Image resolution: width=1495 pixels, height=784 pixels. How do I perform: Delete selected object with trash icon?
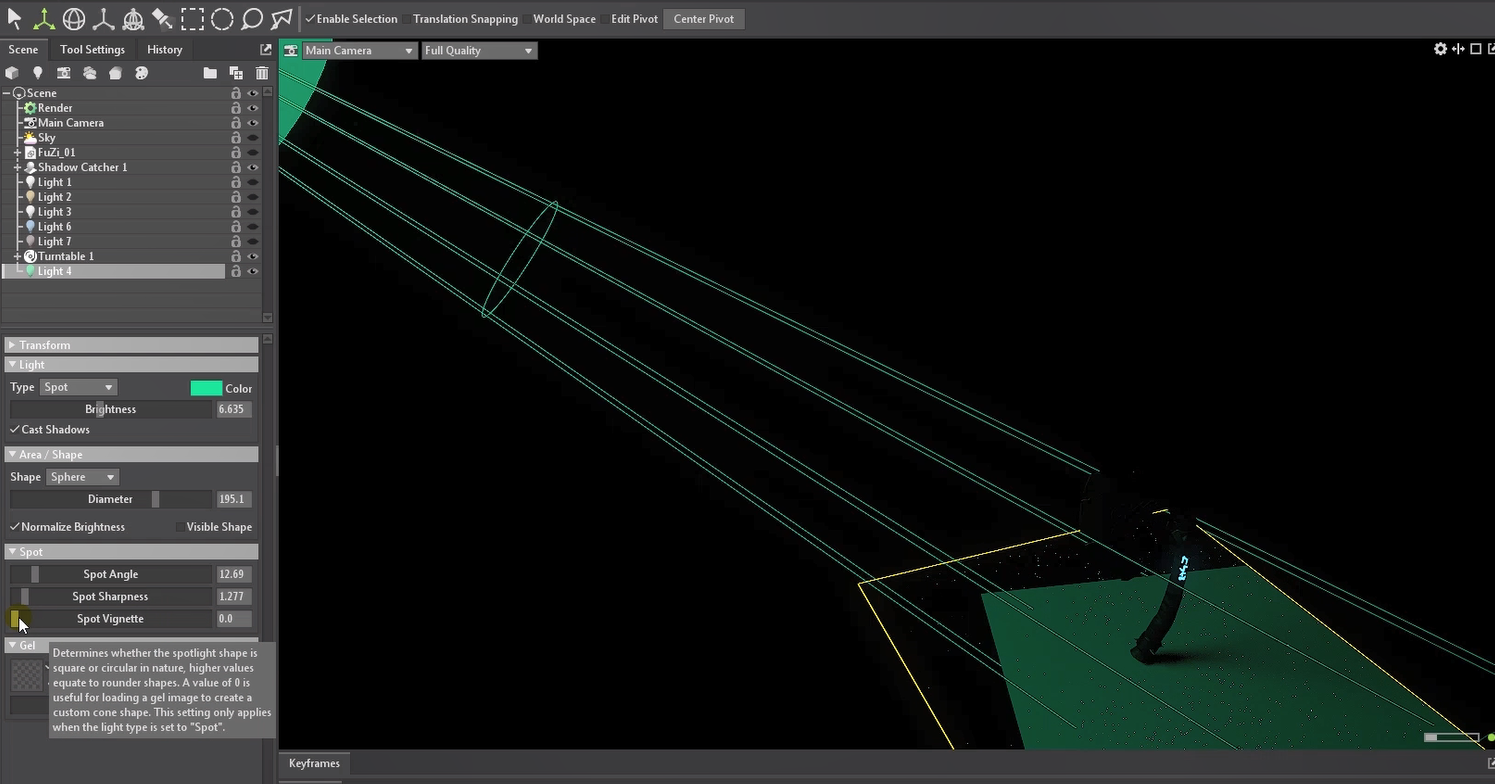(x=262, y=73)
